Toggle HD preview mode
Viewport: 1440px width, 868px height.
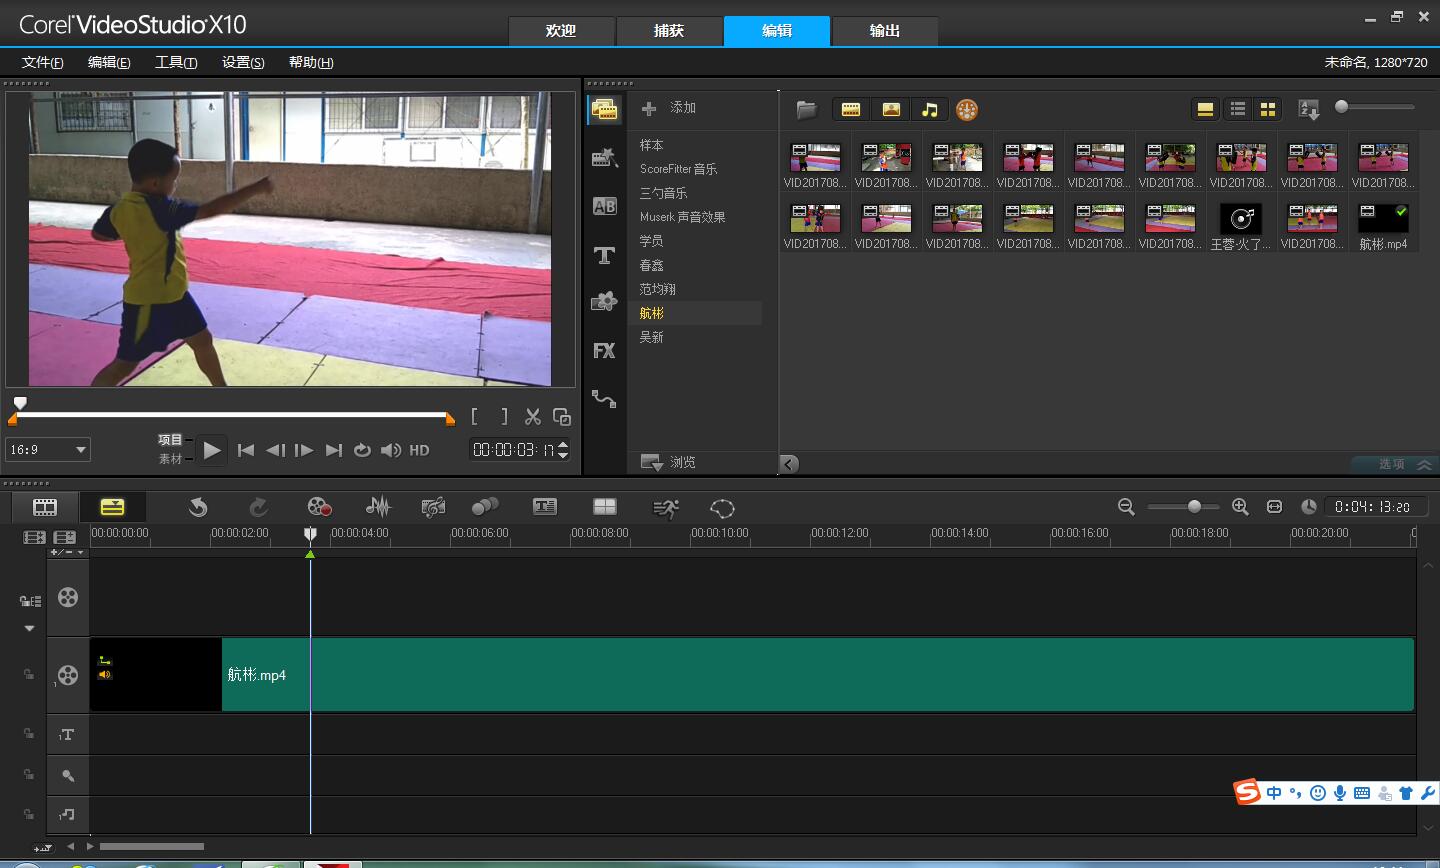[420, 450]
